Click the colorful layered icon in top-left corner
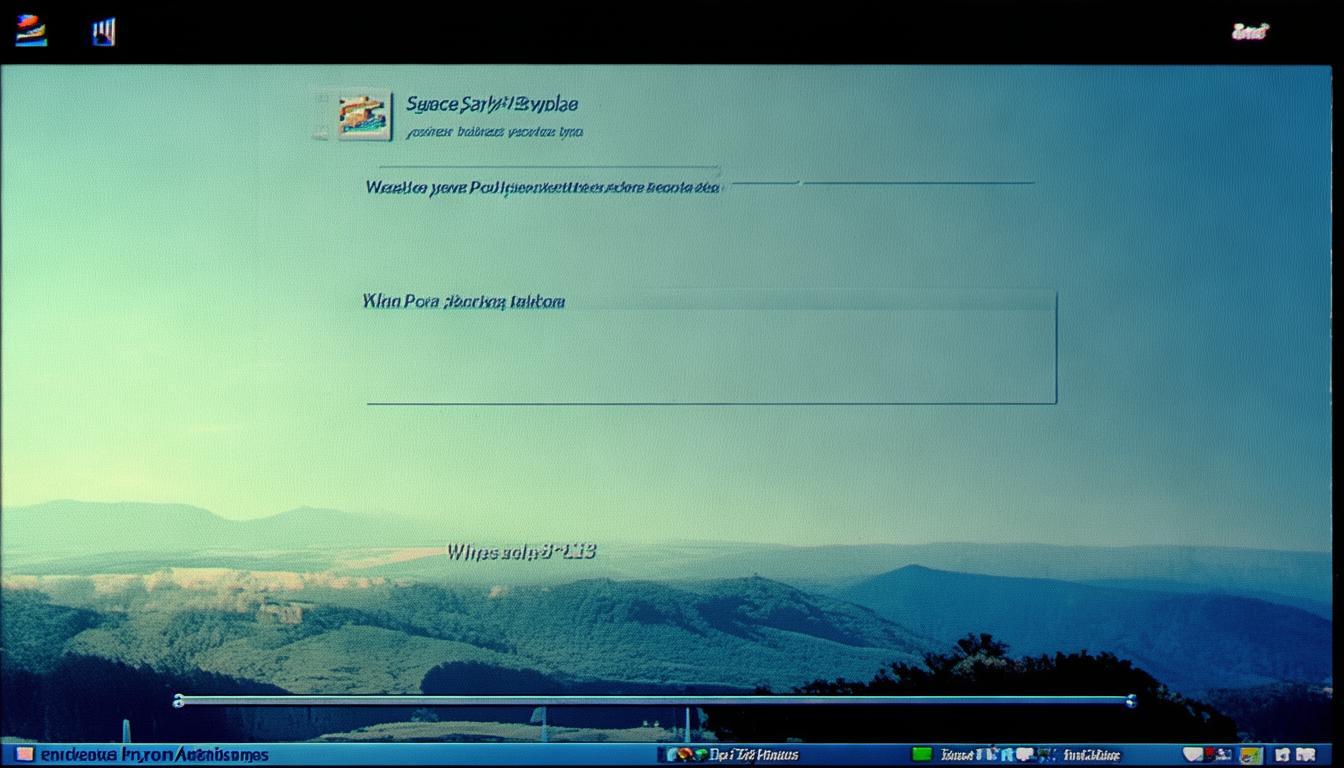The image size is (1344, 768). point(30,31)
